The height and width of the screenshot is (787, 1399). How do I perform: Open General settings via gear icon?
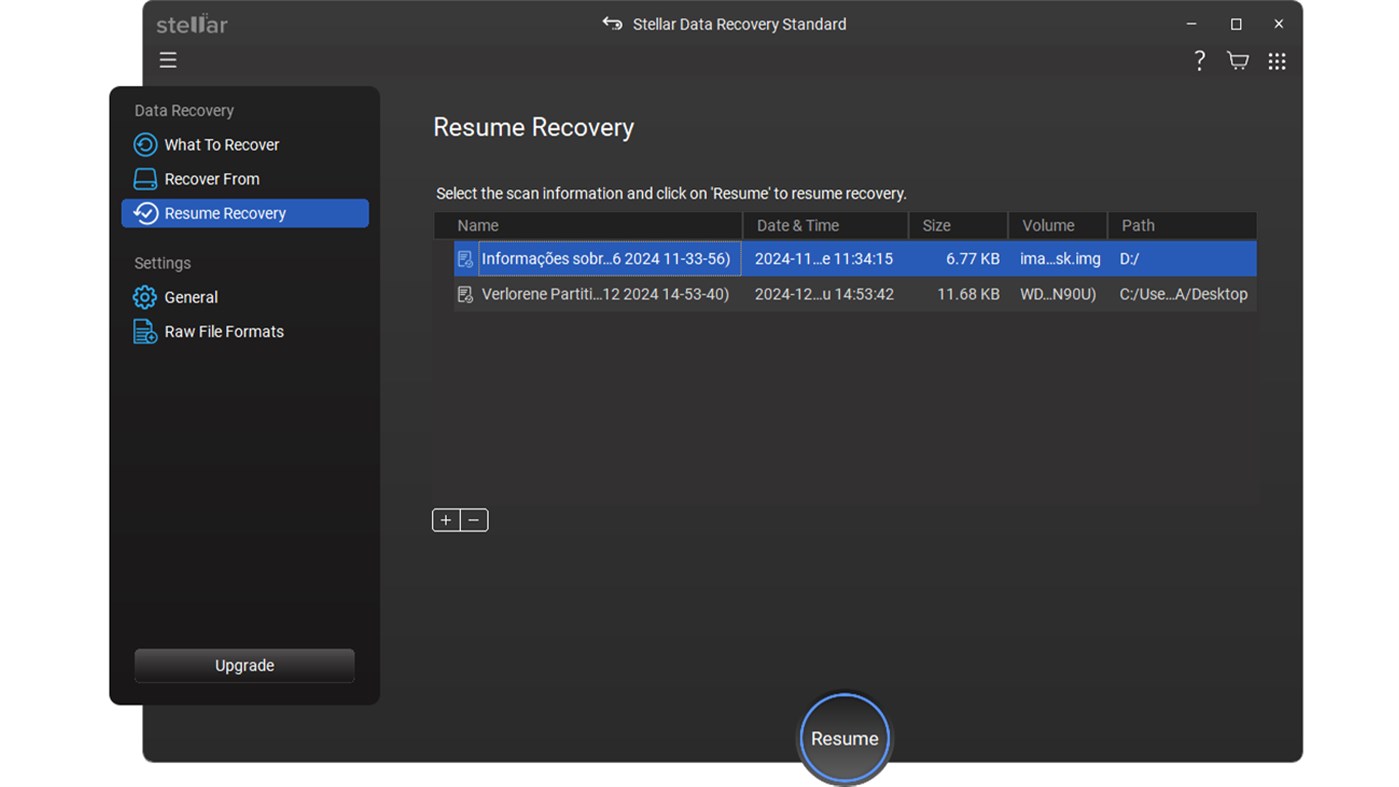[145, 297]
